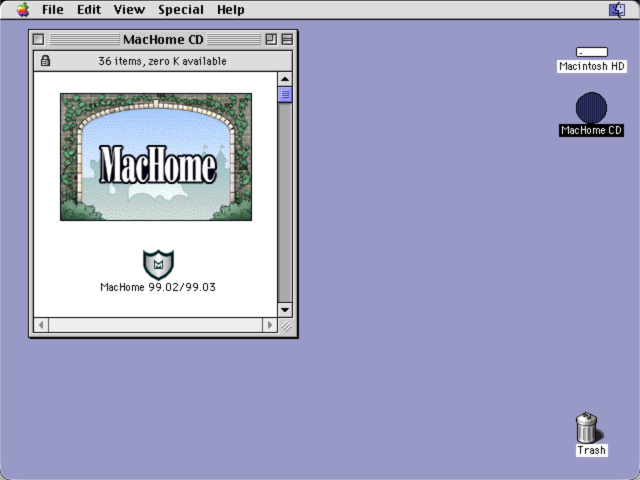The height and width of the screenshot is (480, 640).
Task: Click the 'MacHome 99.02/99.03' file label
Action: 158,287
